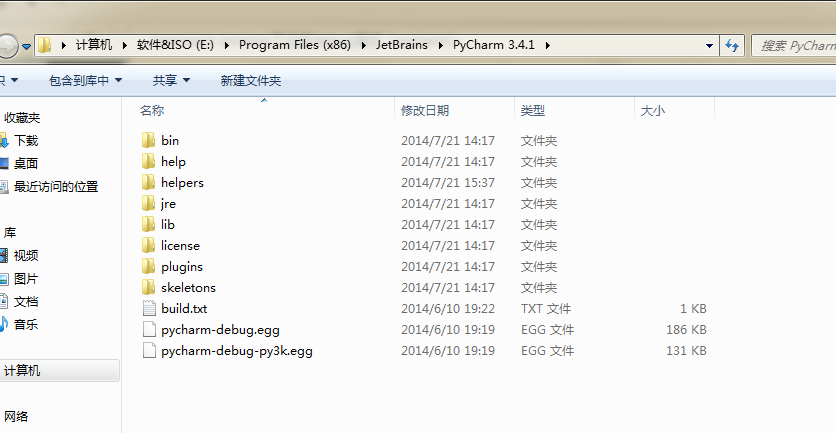Click PyCharm 3.4.1 breadcrumb
Viewport: 836px width, 433px height.
click(494, 45)
